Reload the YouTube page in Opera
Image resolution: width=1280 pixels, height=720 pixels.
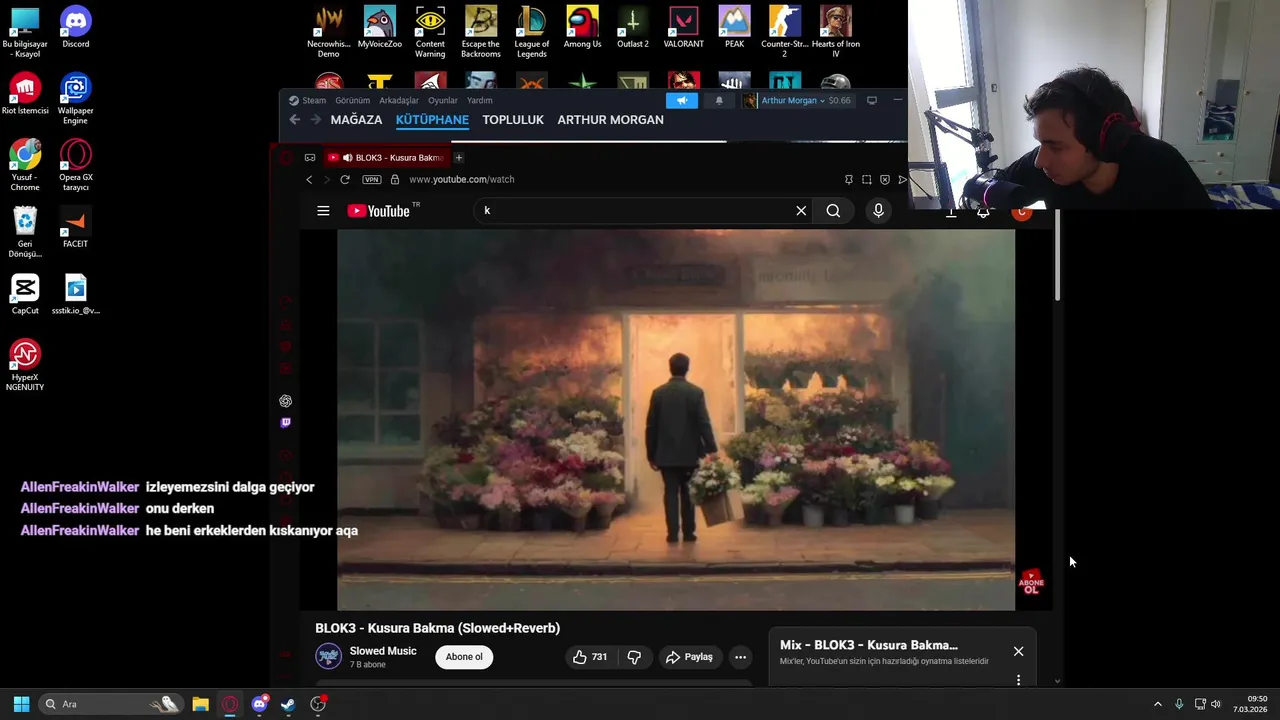tap(345, 179)
